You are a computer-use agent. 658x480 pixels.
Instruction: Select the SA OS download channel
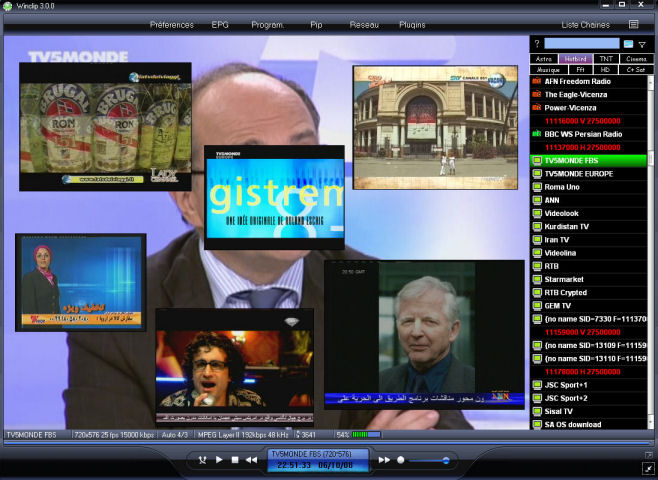coord(588,424)
